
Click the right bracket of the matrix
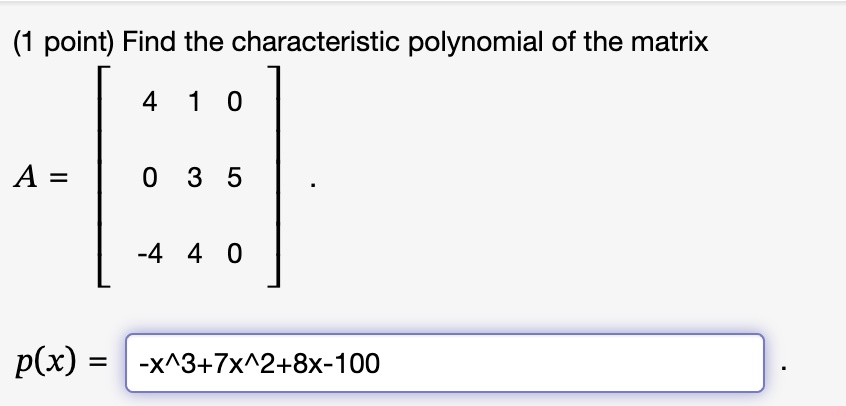coord(274,177)
